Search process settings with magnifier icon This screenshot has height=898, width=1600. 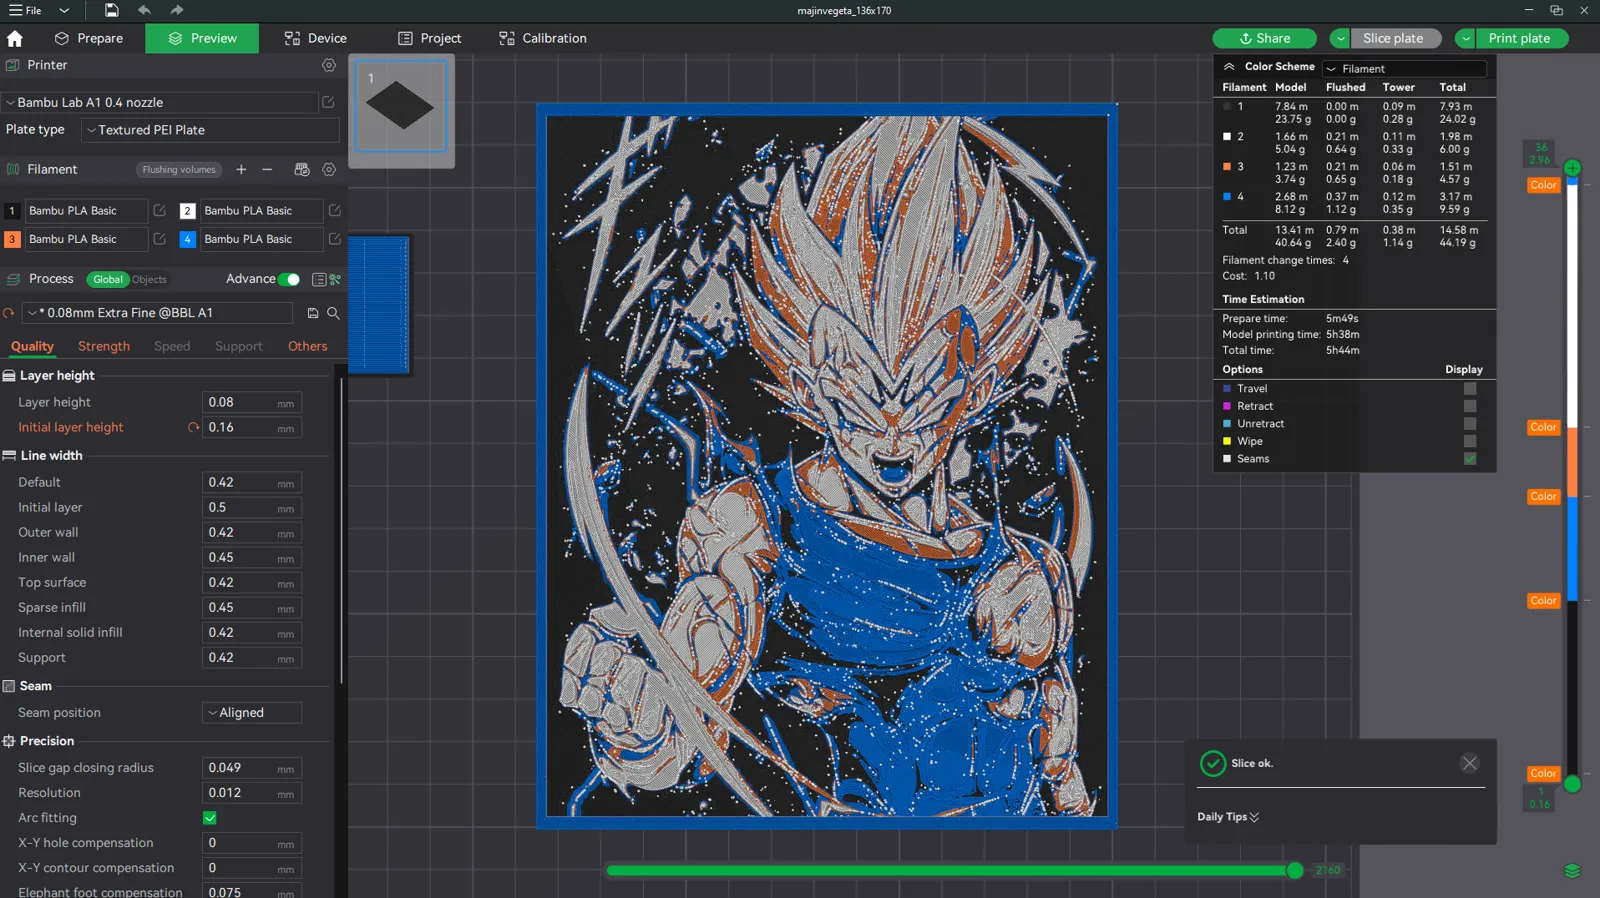[333, 313]
